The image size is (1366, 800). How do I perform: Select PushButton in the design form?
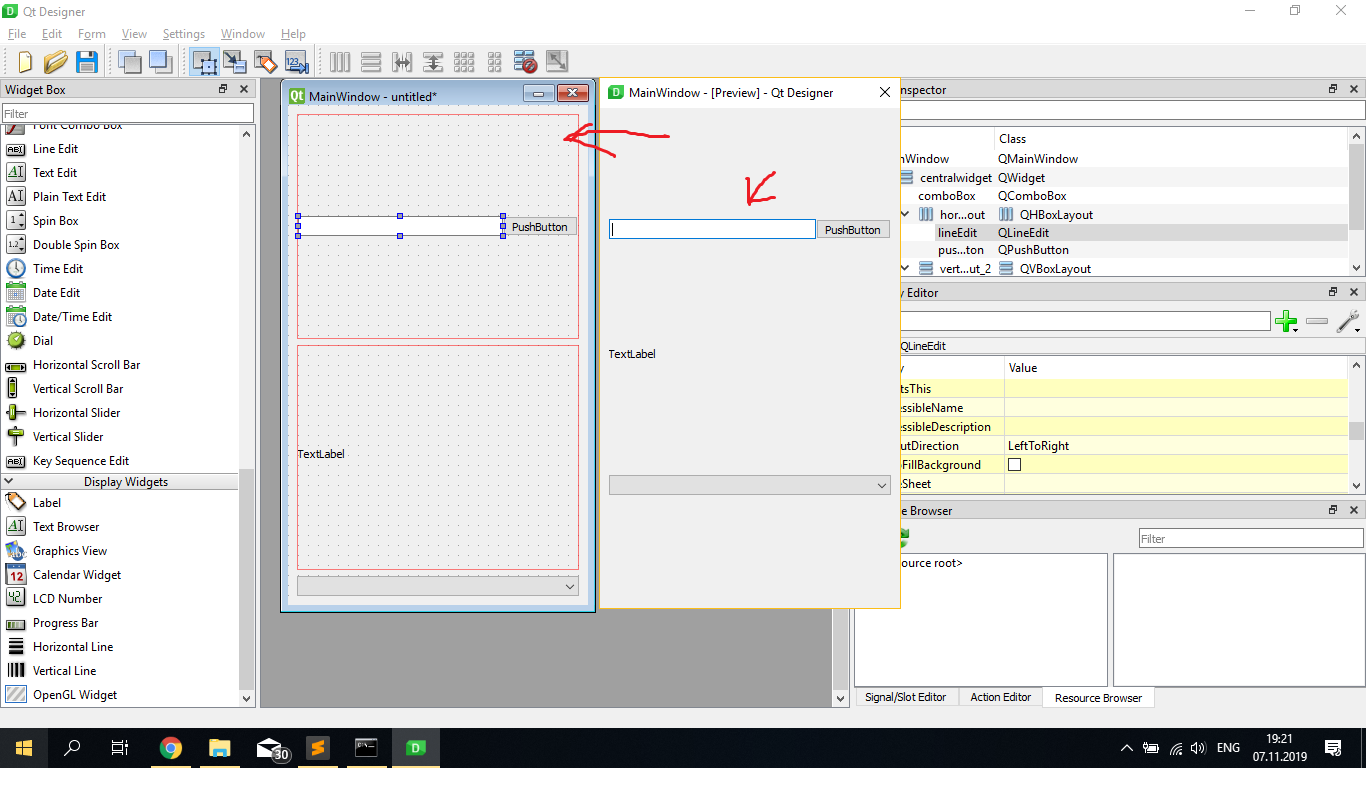pyautogui.click(x=540, y=227)
